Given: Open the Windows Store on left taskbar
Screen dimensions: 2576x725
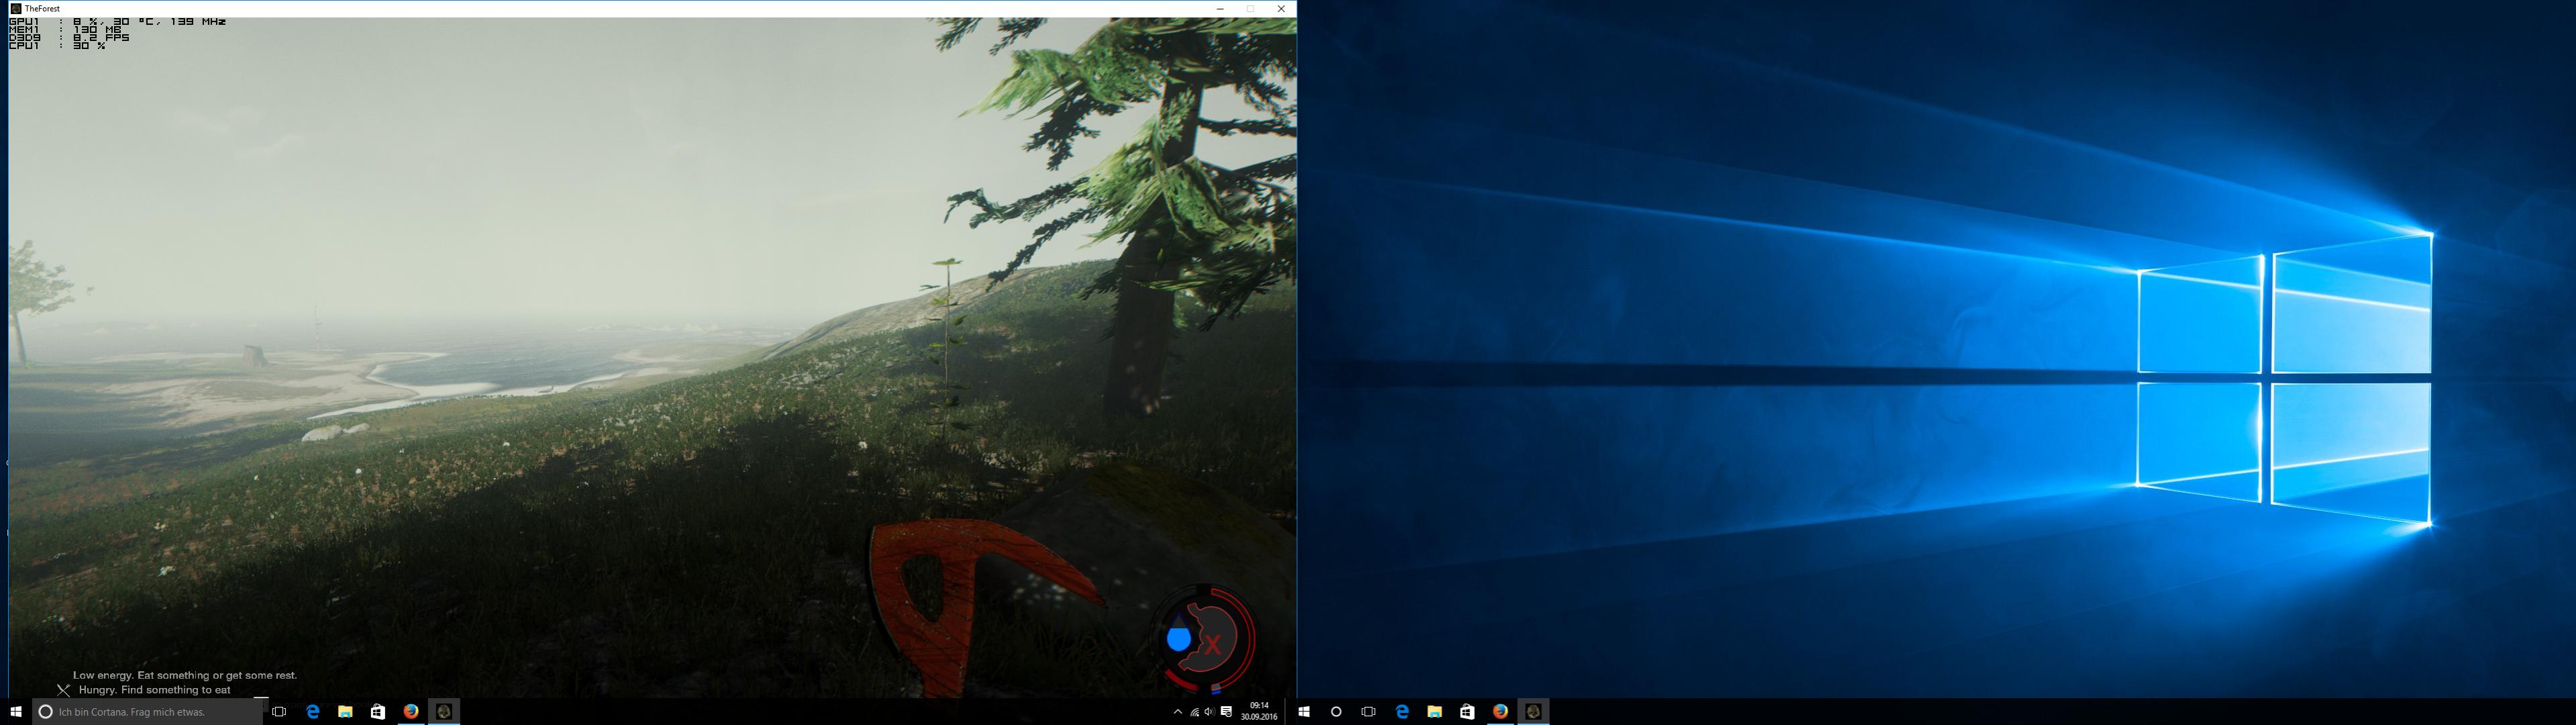Looking at the screenshot, I should [x=378, y=712].
